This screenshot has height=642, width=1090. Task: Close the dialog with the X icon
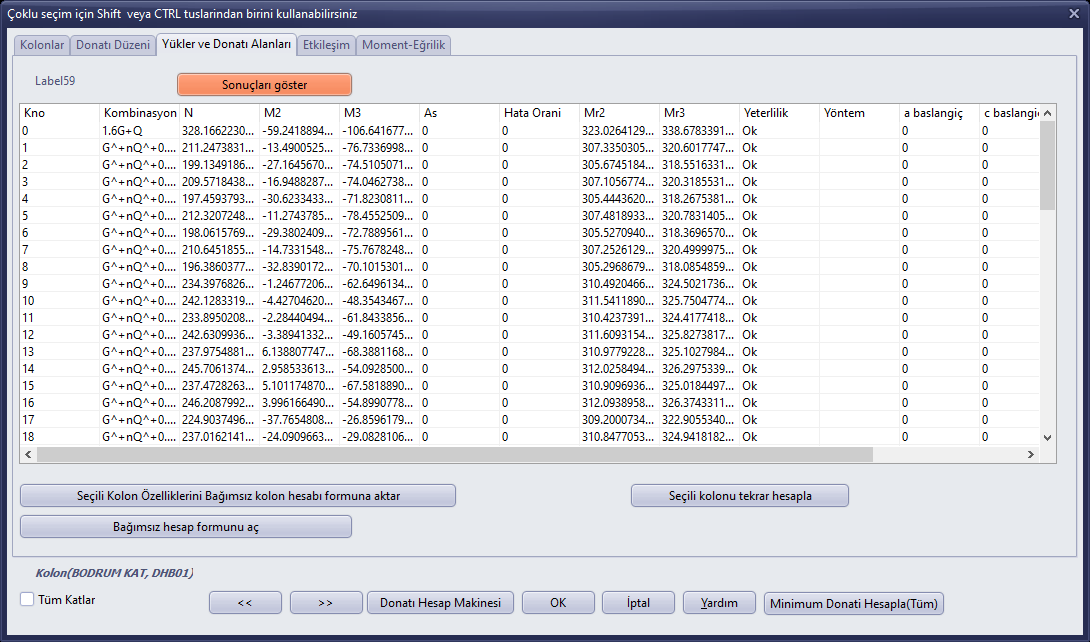[1074, 13]
